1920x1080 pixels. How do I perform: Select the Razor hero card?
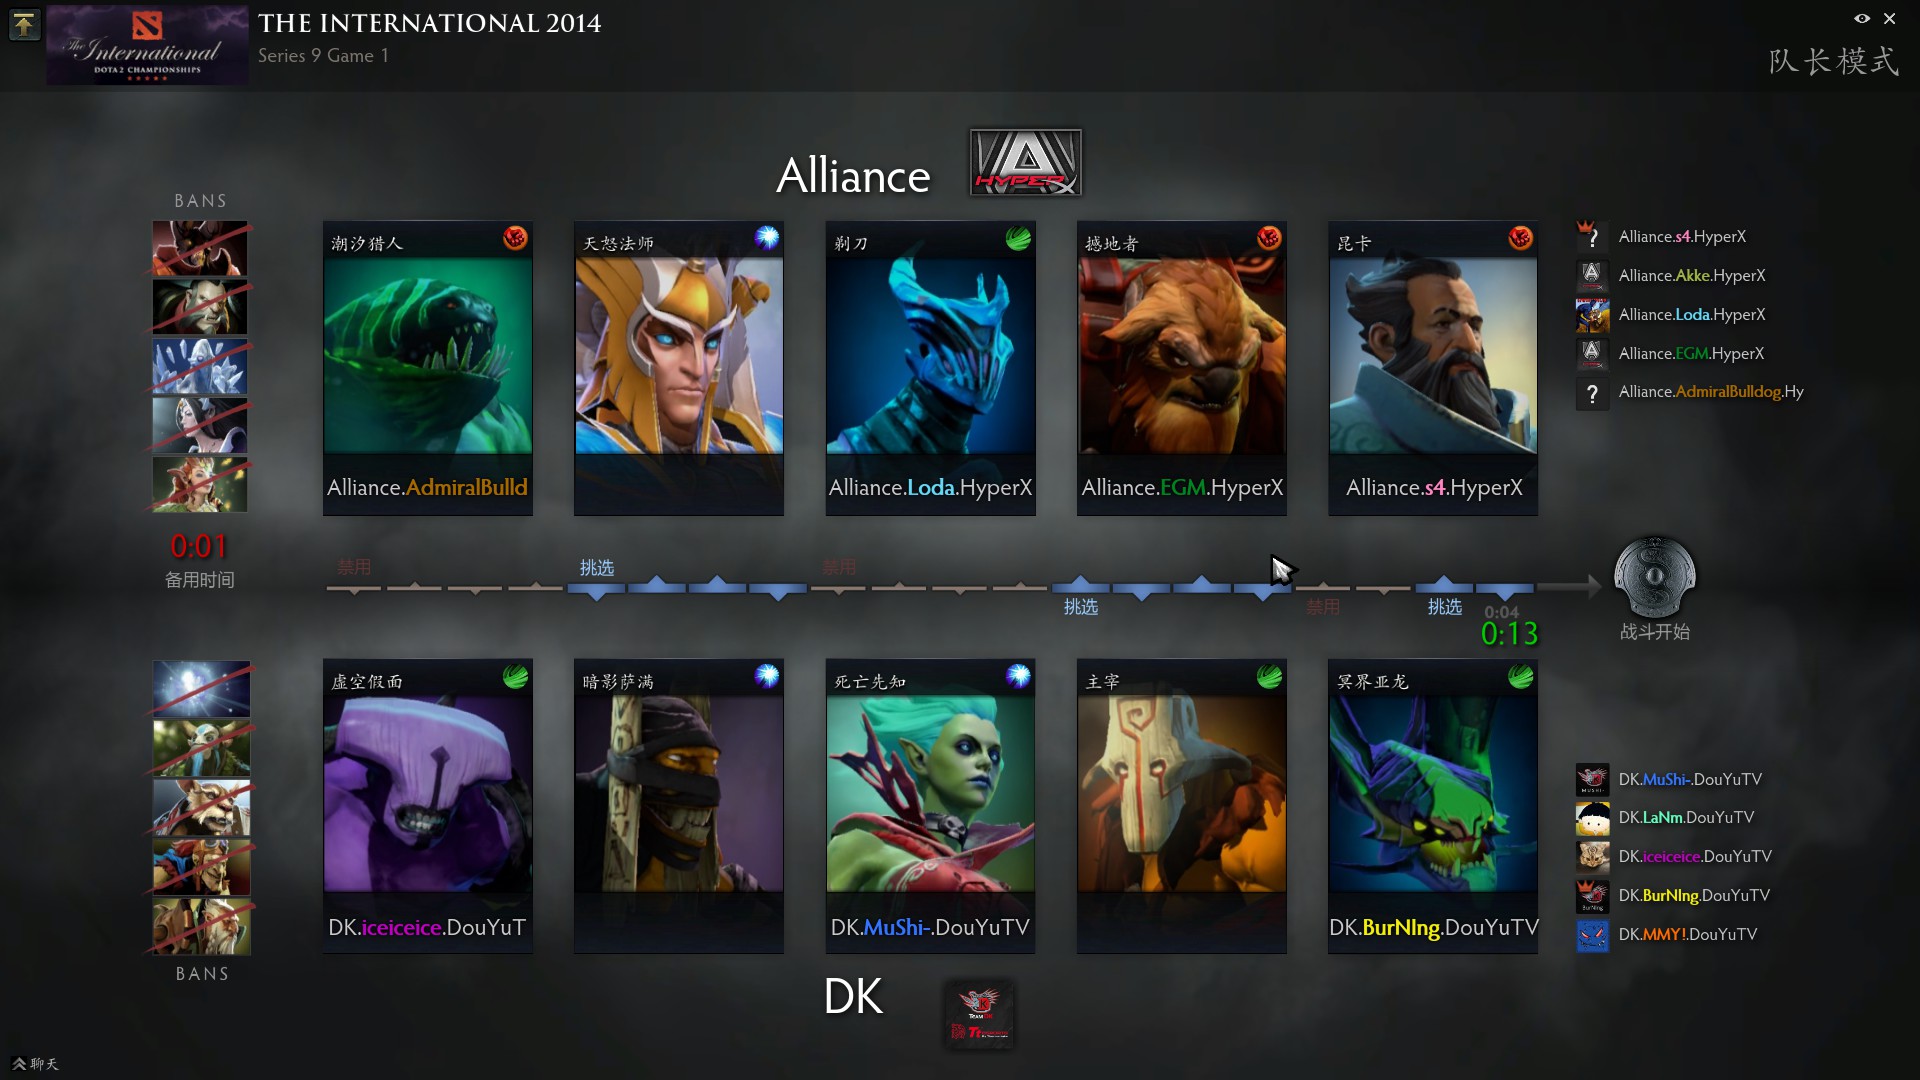tap(930, 368)
